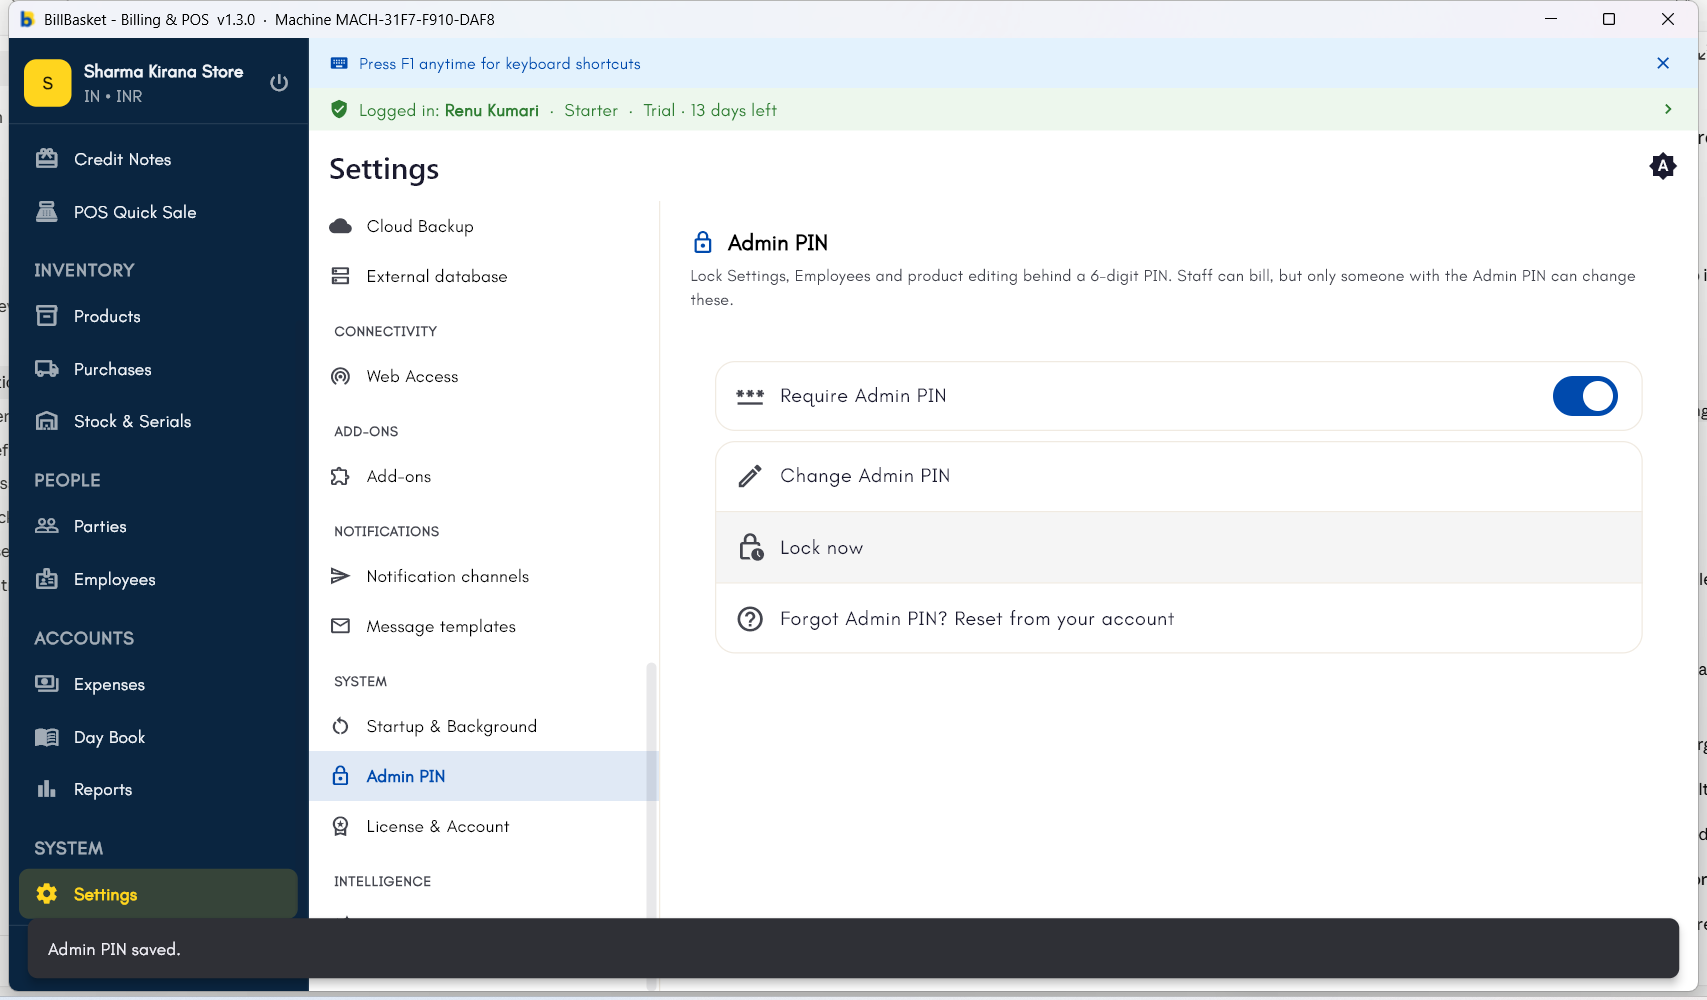The image size is (1707, 1000).
Task: Click the Parties people icon
Action: pyautogui.click(x=47, y=526)
